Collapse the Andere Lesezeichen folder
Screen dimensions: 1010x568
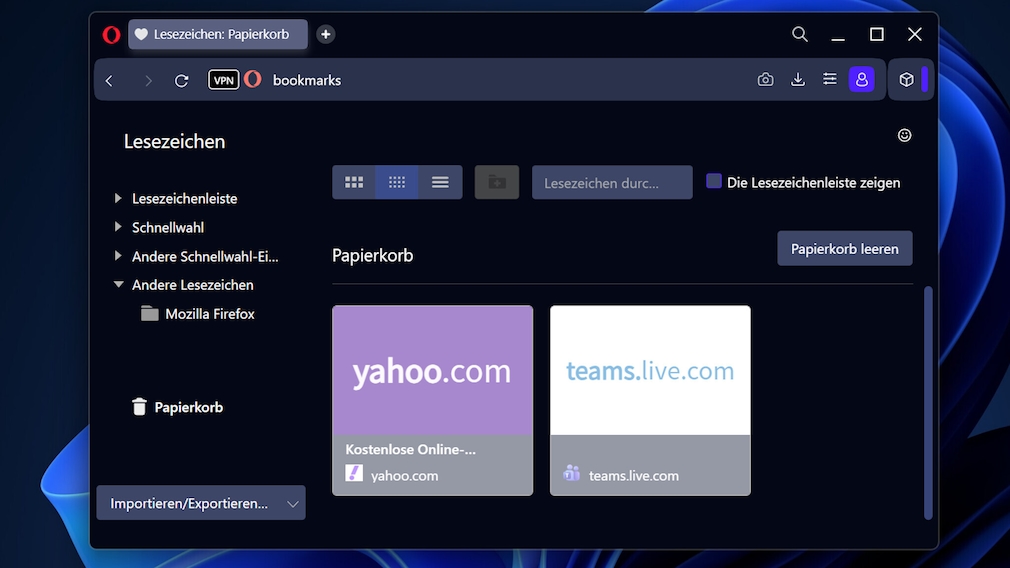(x=118, y=285)
